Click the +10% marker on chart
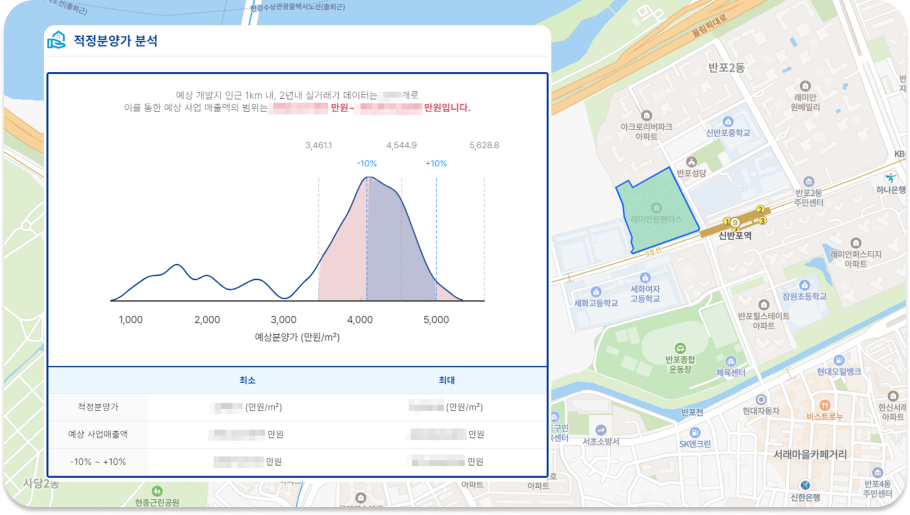Viewport: 910px width, 515px height. click(x=436, y=163)
